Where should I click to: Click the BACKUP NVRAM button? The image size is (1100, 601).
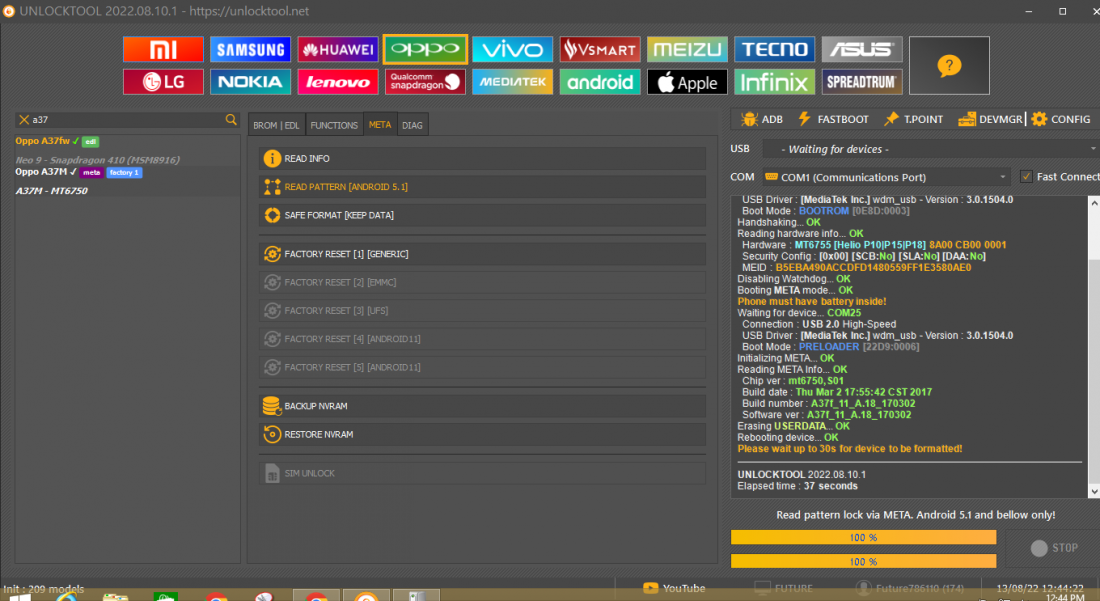pos(483,406)
